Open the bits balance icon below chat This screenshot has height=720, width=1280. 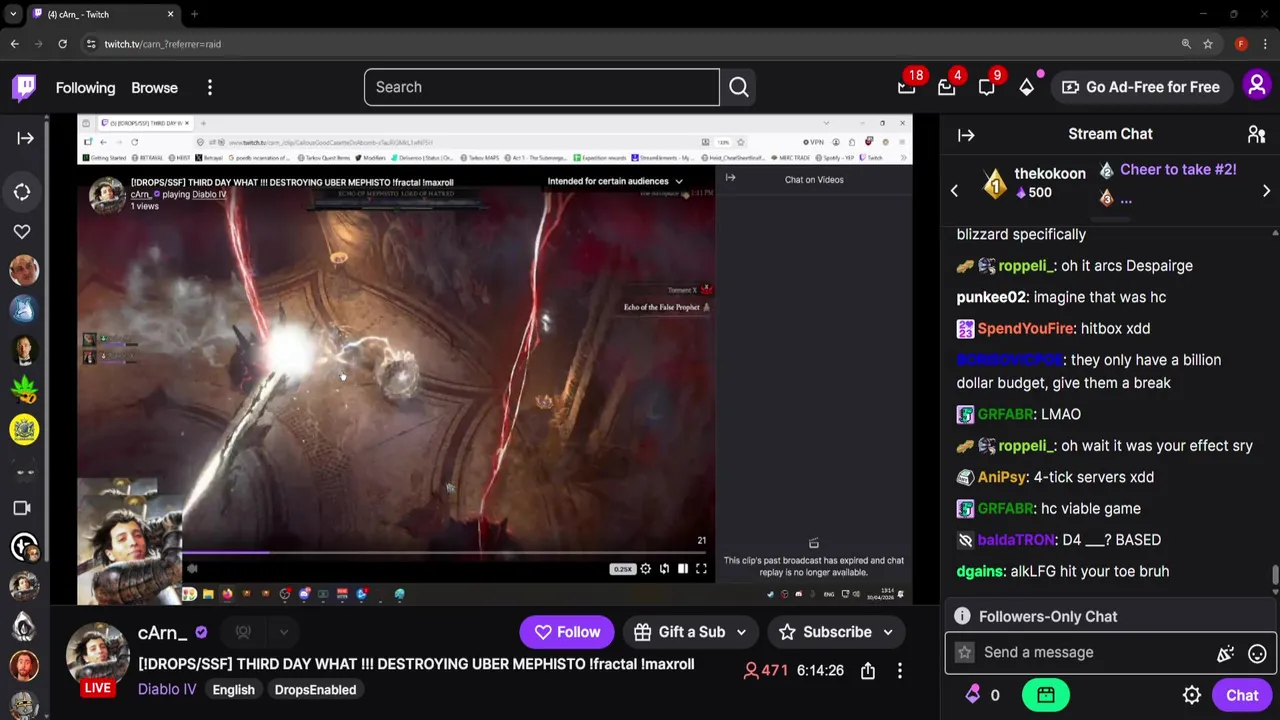coord(973,694)
